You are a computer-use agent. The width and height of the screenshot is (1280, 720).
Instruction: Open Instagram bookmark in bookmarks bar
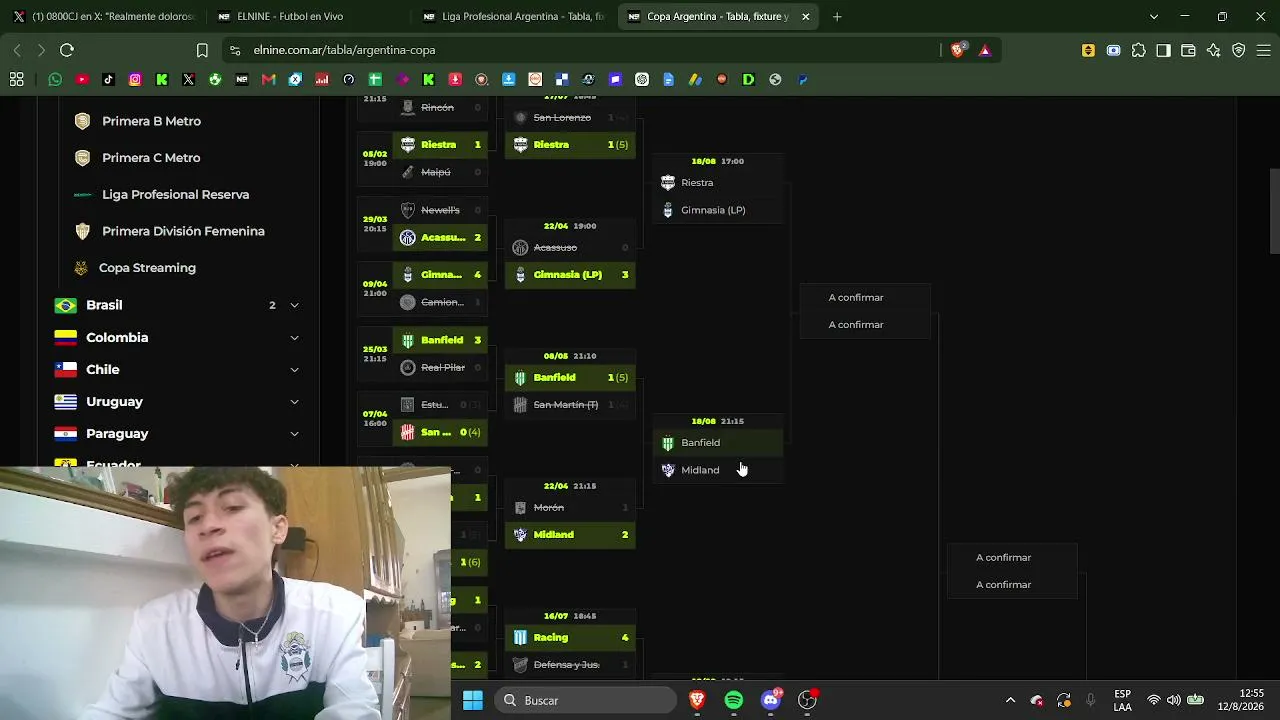point(135,80)
